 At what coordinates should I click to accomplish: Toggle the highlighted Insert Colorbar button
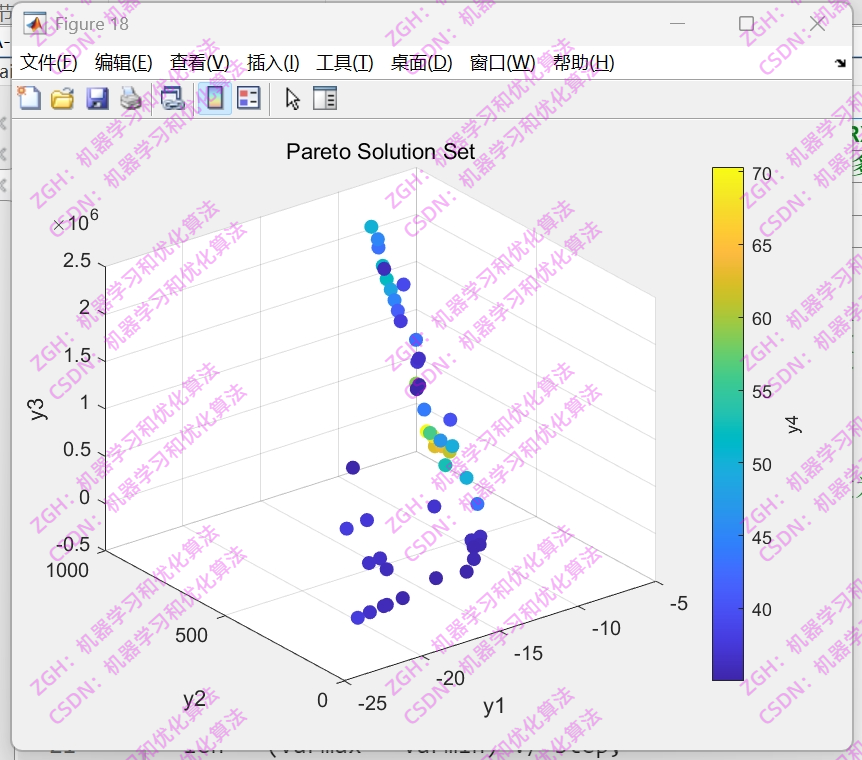213,97
